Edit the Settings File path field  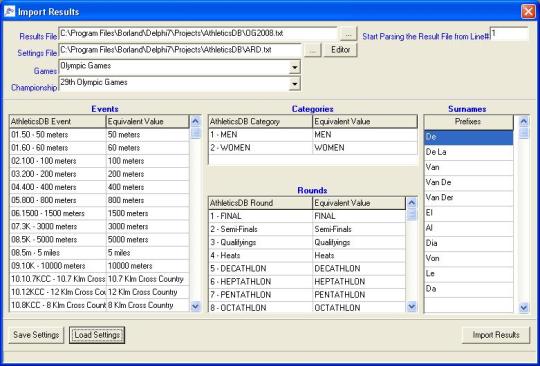point(180,50)
